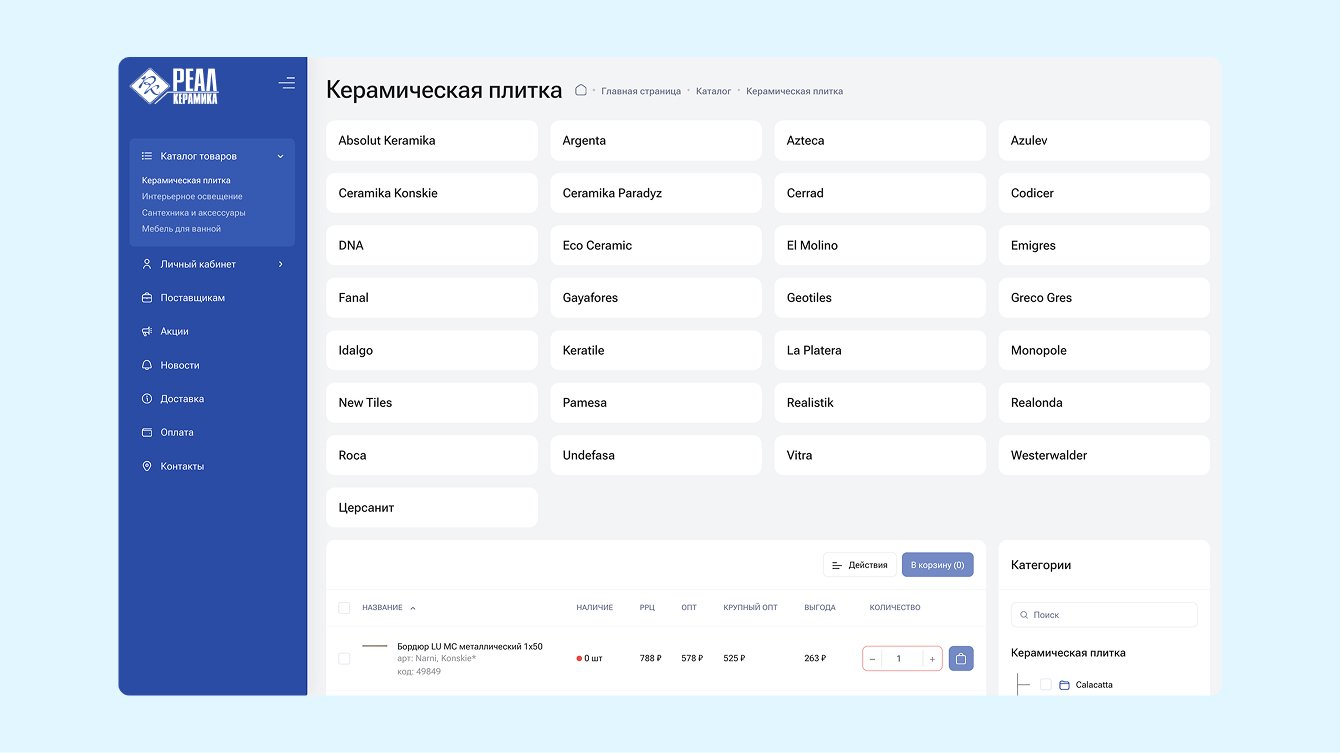The image size is (1340, 753).
Task: Open the El Molino brand card
Action: [880, 245]
